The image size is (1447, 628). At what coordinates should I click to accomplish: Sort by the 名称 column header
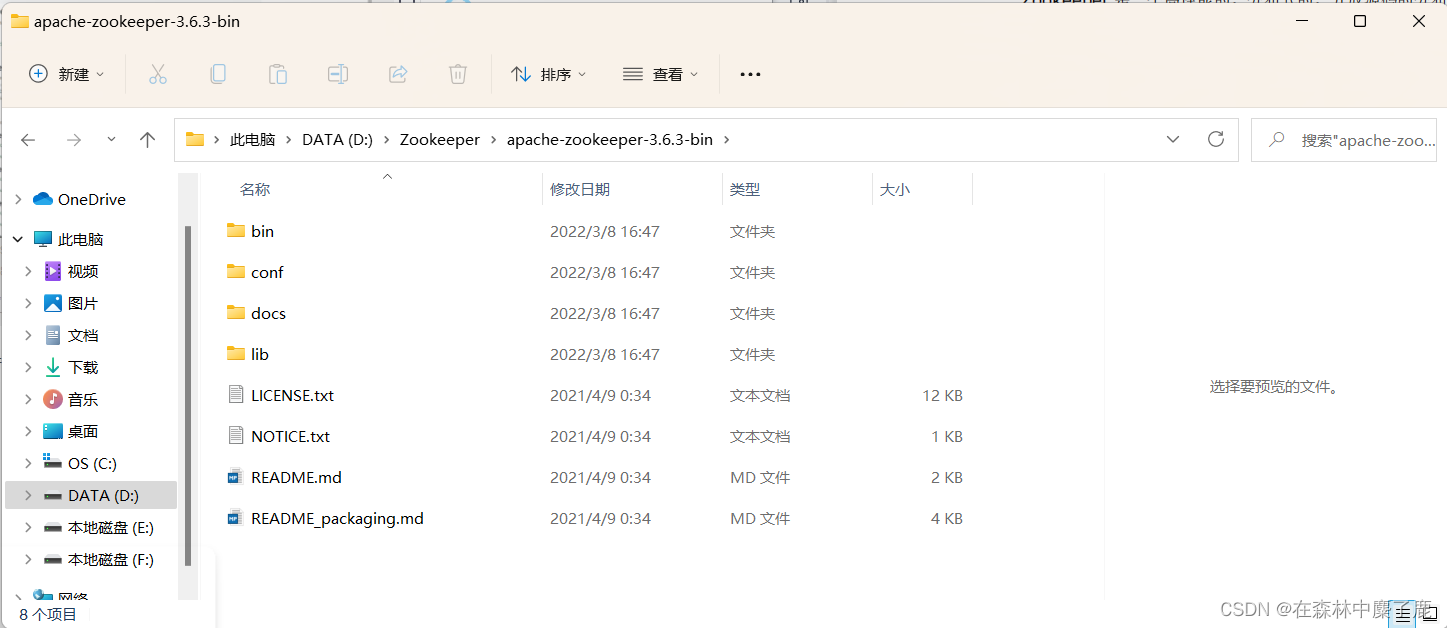(255, 189)
